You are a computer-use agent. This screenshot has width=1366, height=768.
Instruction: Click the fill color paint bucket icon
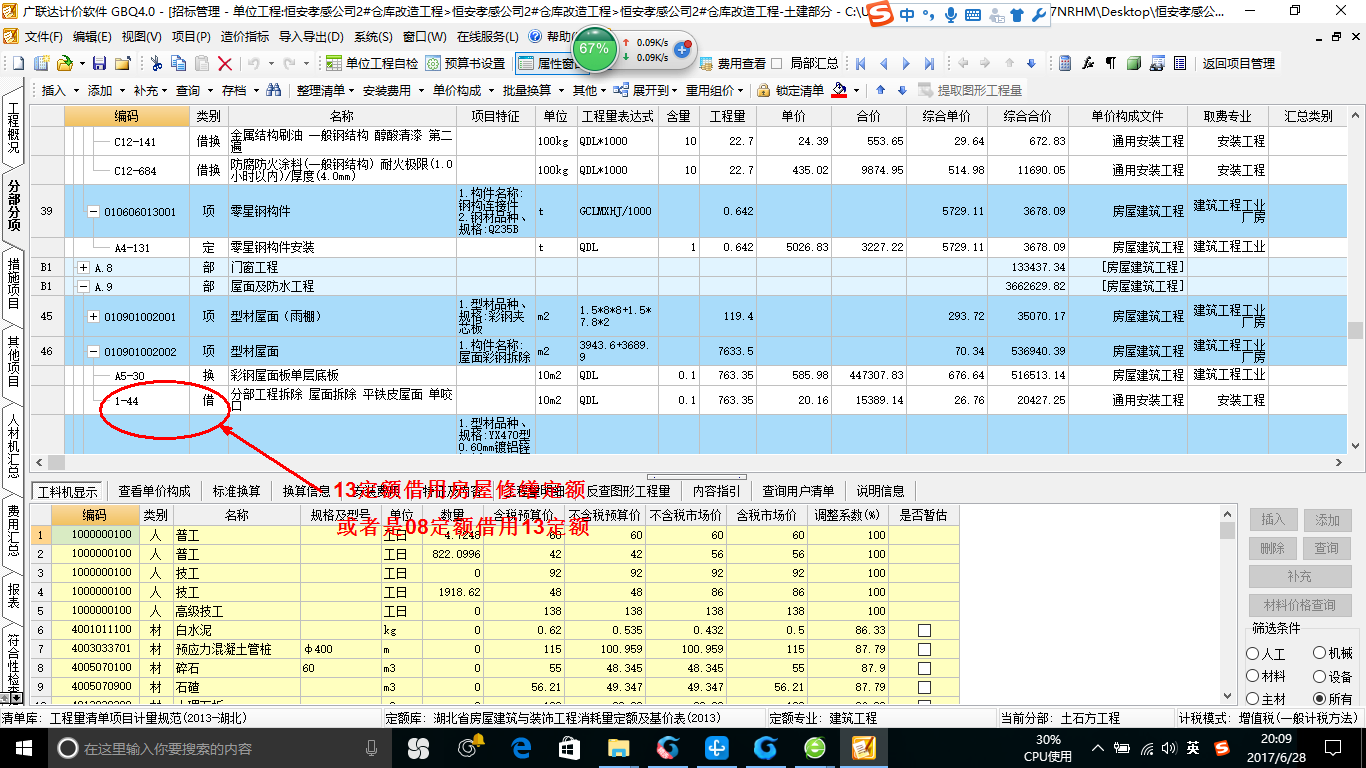[838, 90]
